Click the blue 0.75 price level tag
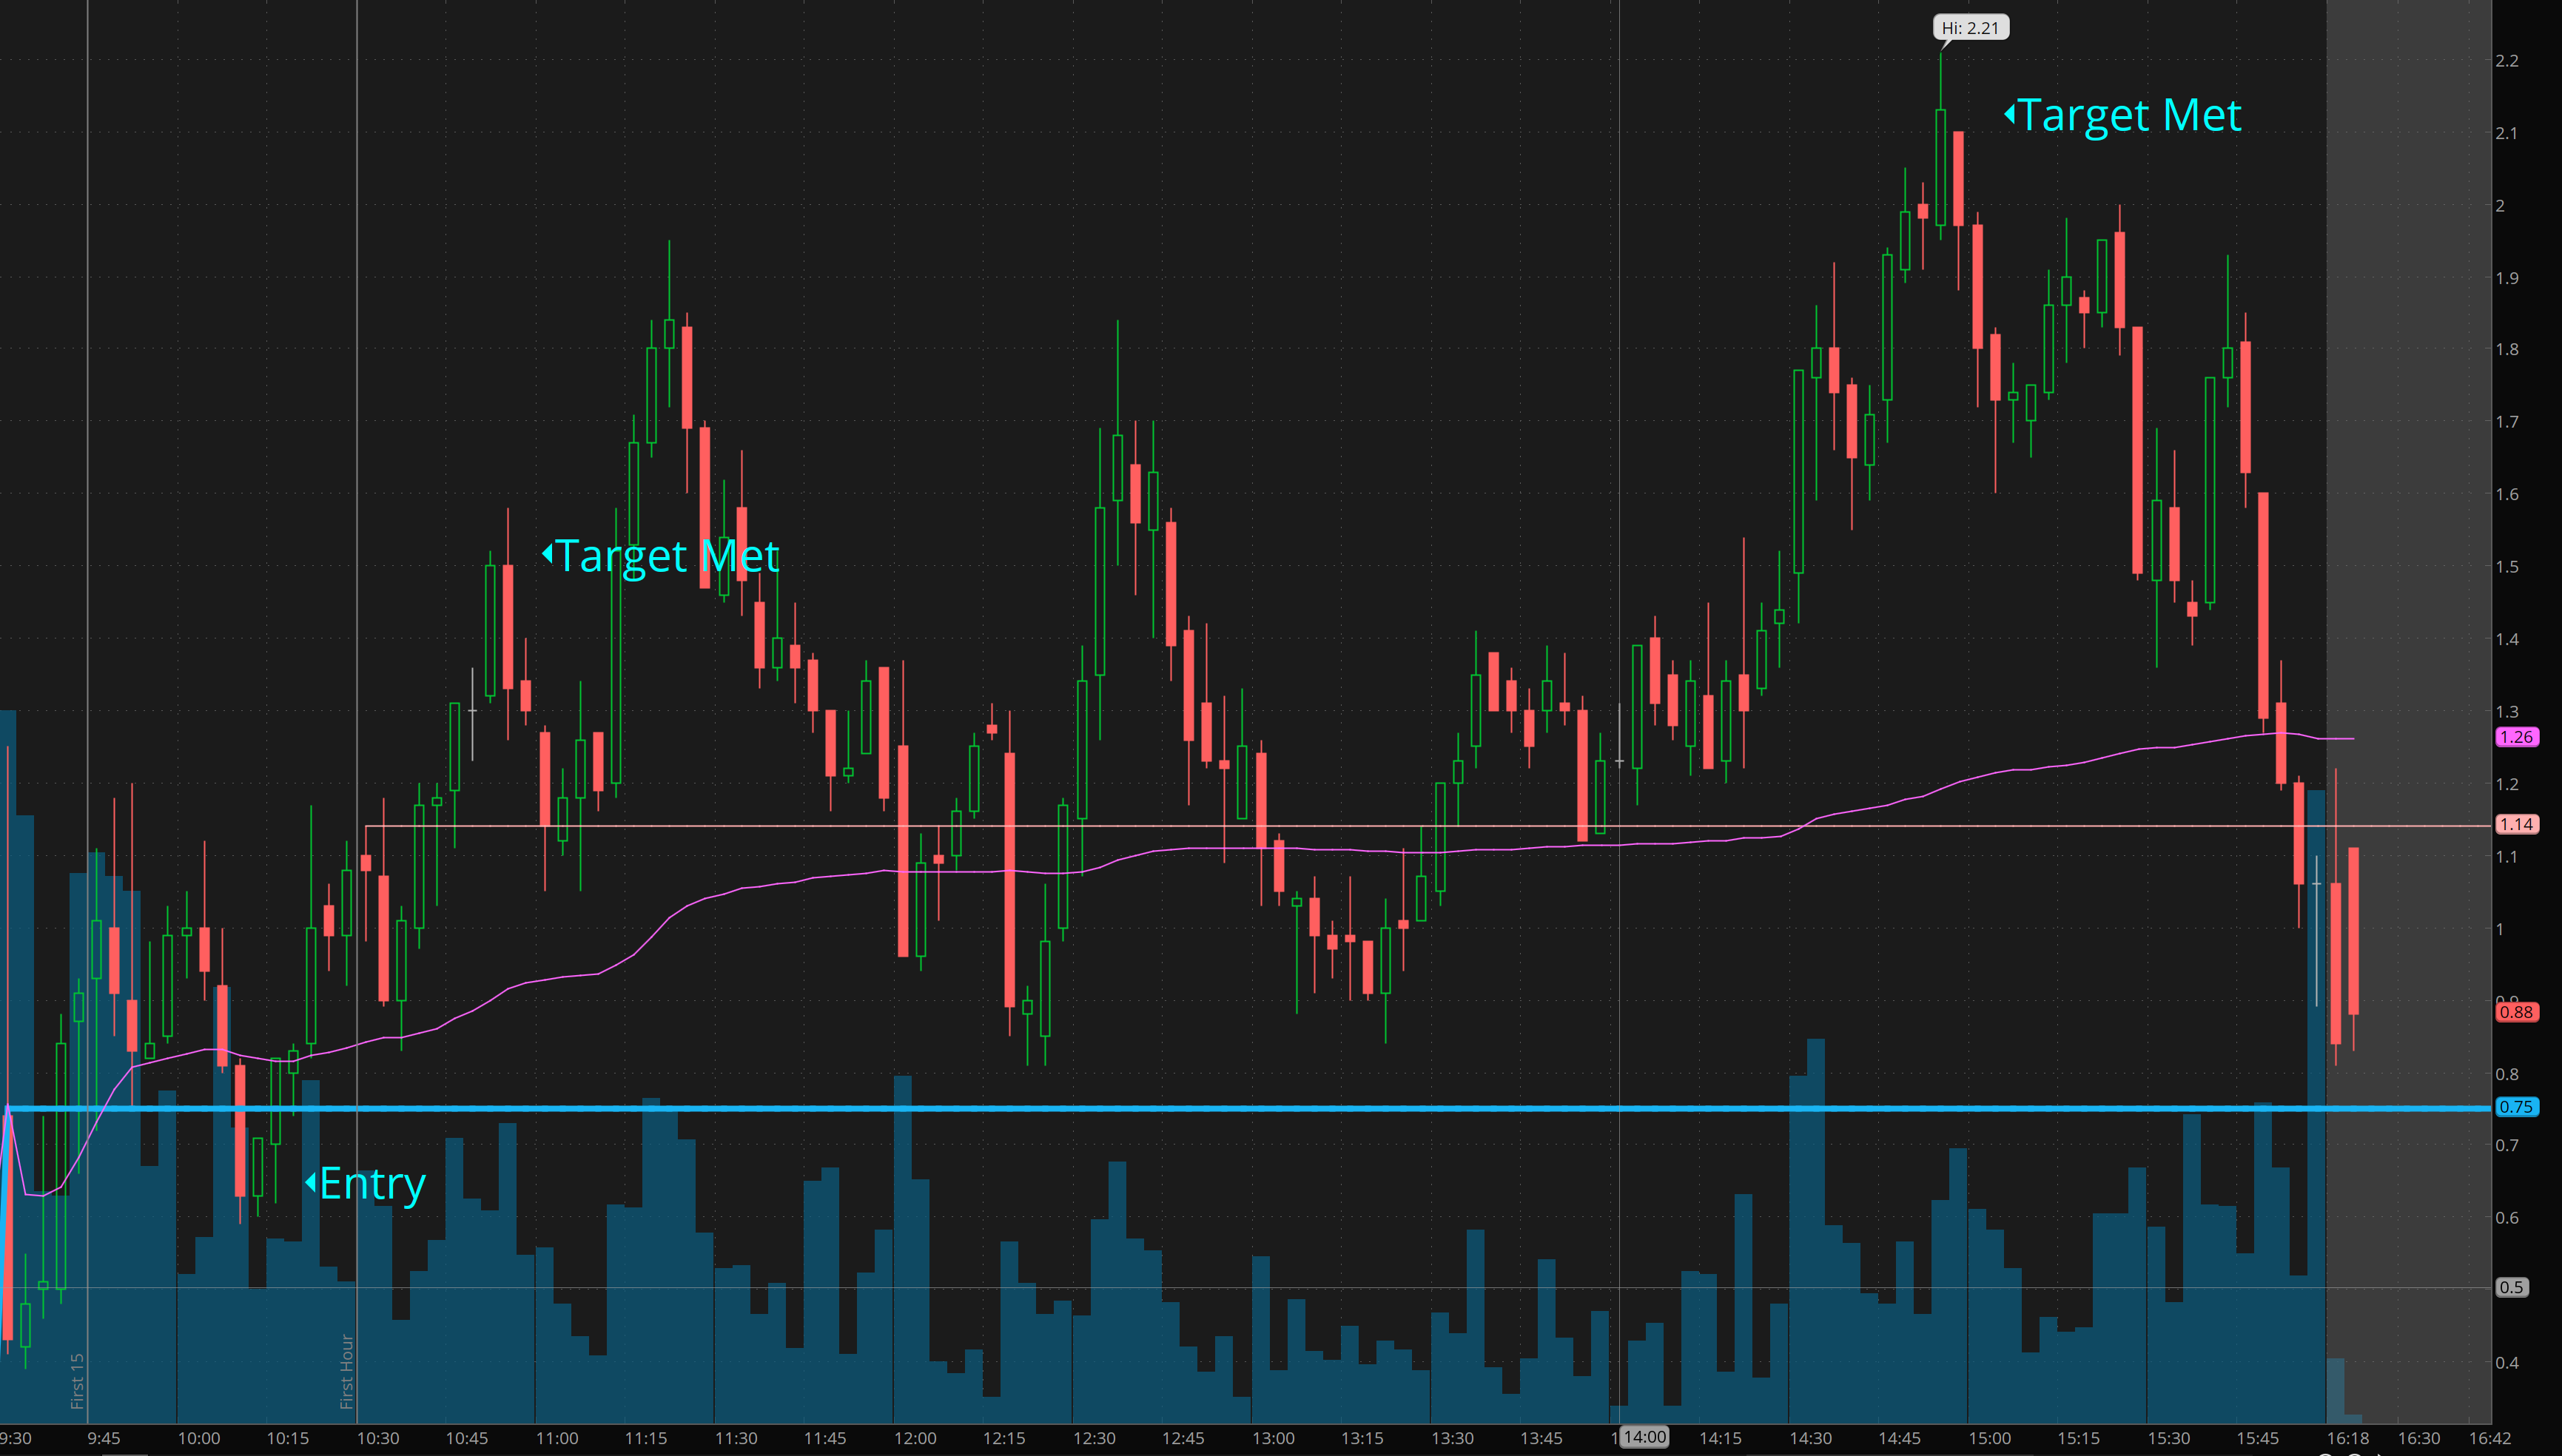 [2516, 1107]
